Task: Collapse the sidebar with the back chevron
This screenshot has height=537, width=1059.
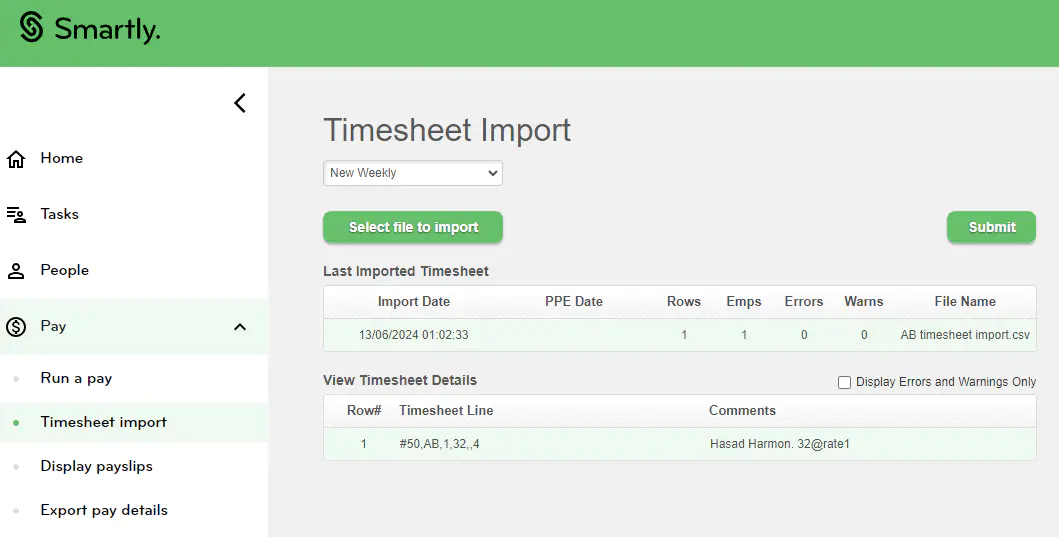Action: [240, 103]
